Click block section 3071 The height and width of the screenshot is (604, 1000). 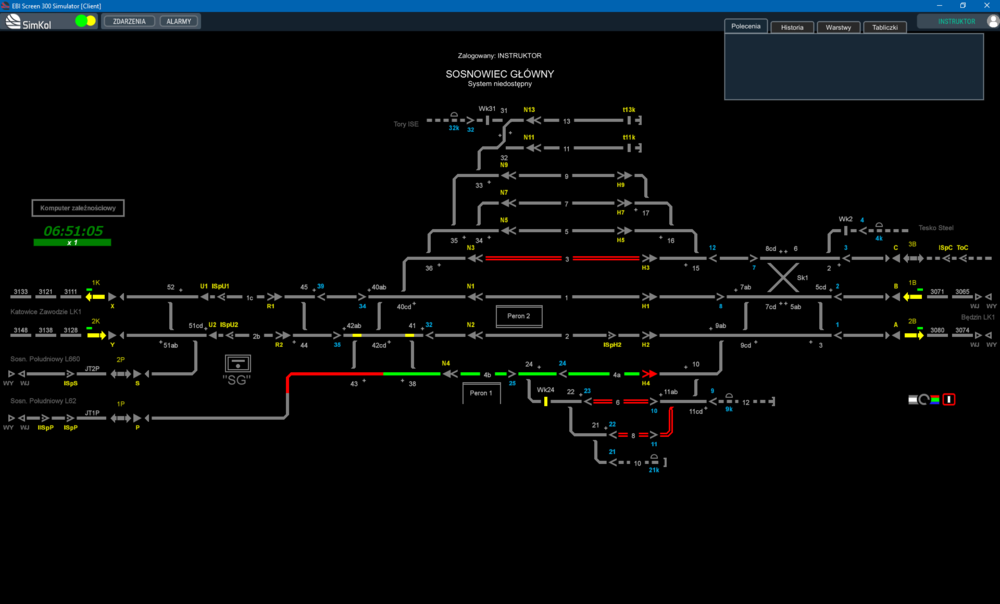point(937,297)
